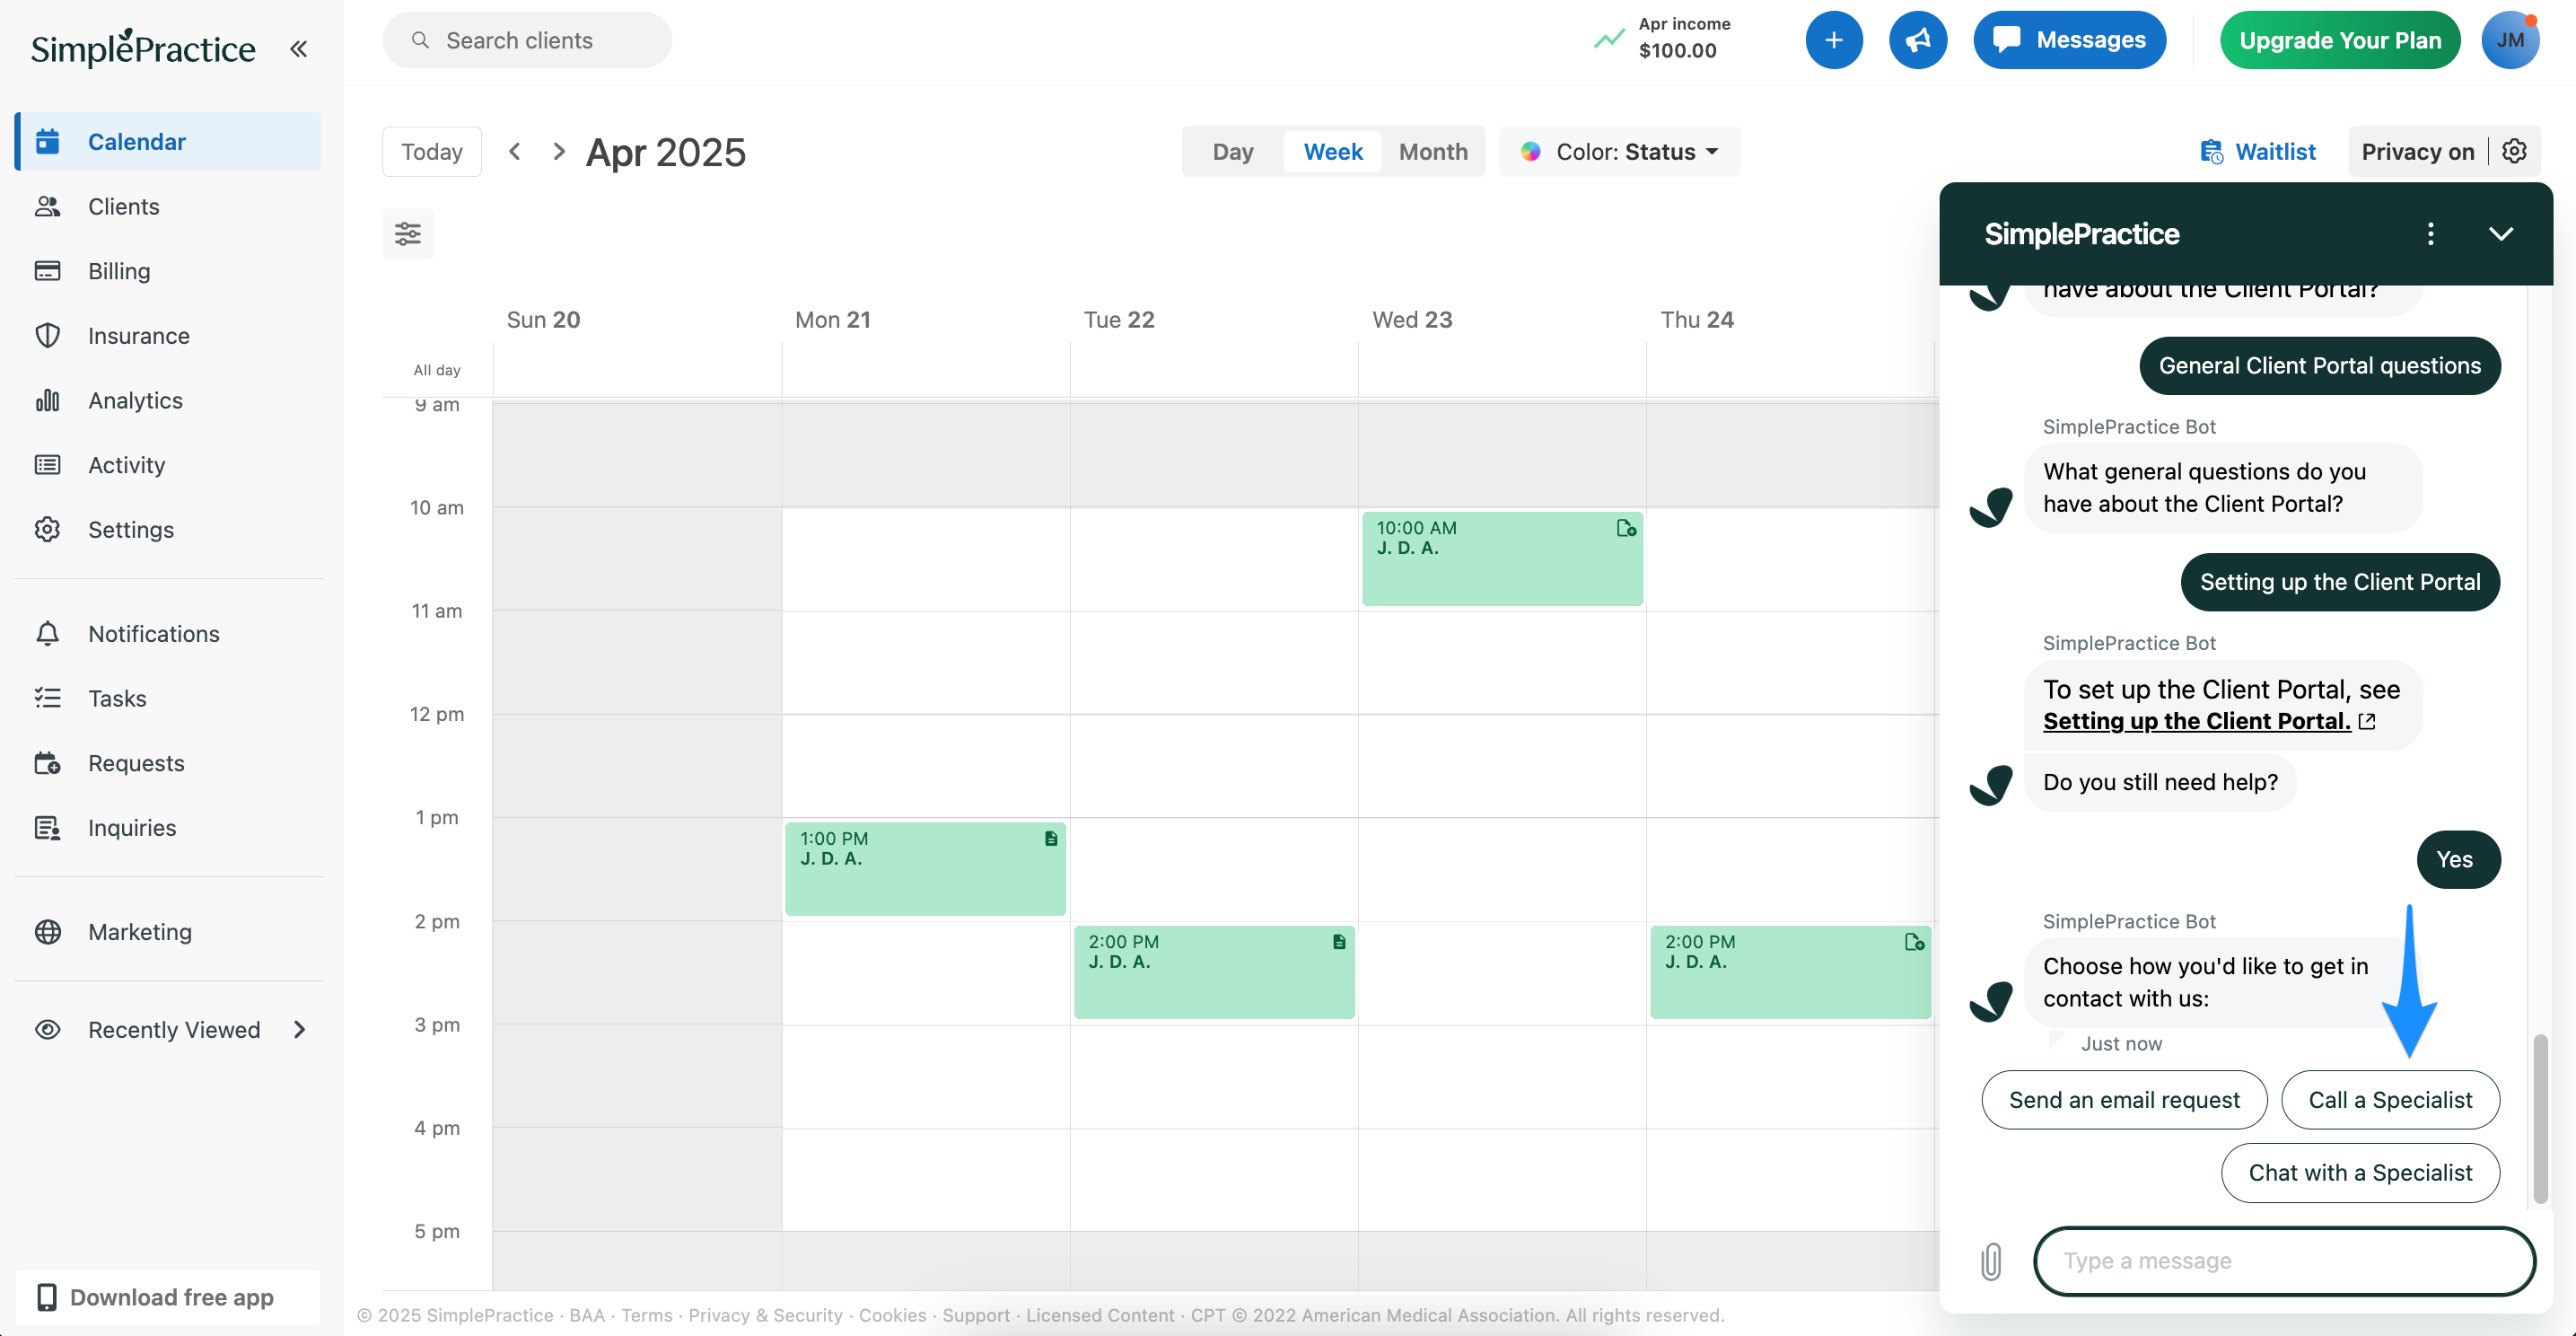Click note icon on Tue 2:00 PM appointment
The height and width of the screenshot is (1336, 2576).
coord(1339,941)
